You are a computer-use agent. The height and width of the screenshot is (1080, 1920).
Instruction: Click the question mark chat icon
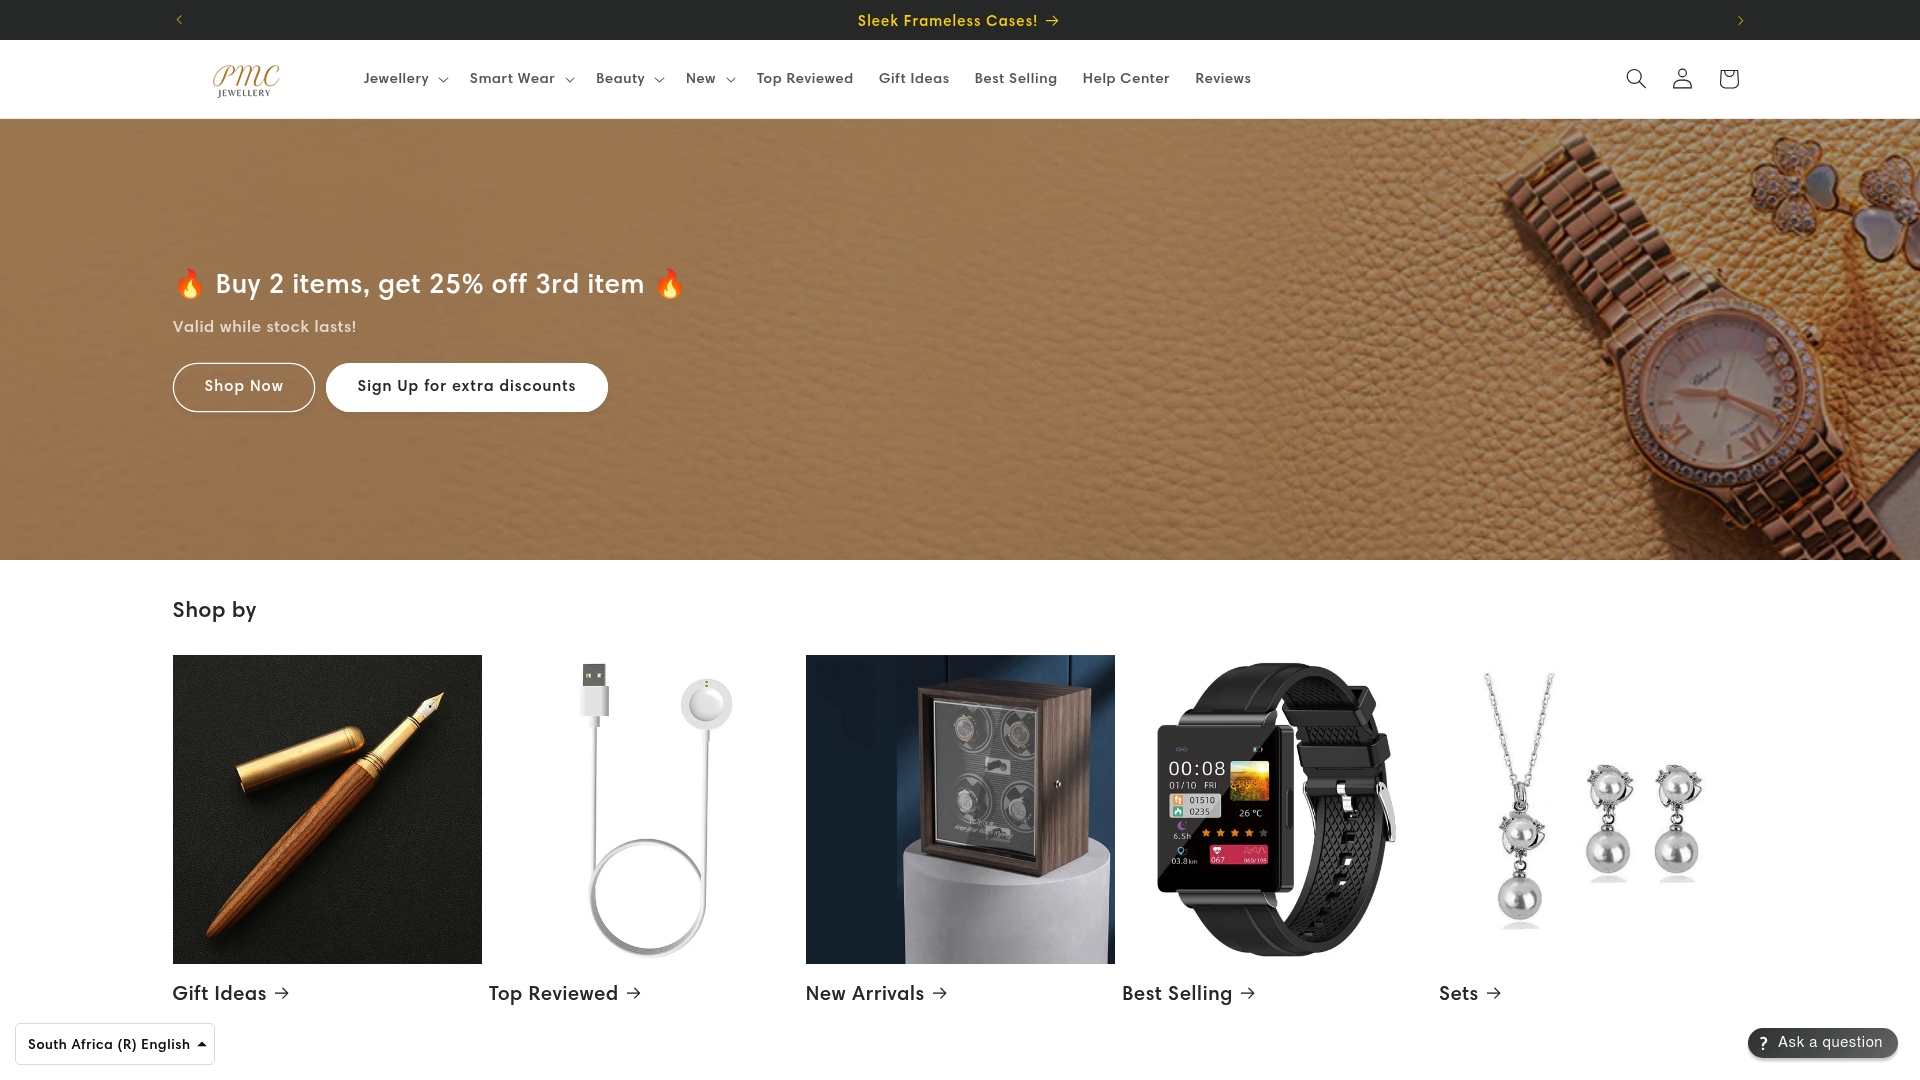(x=1764, y=1043)
